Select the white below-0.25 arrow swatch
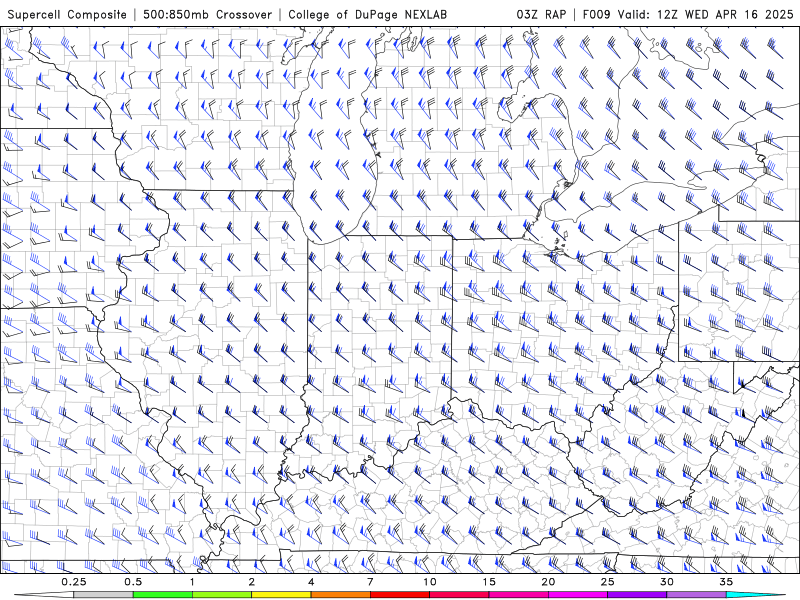 click(x=44, y=595)
